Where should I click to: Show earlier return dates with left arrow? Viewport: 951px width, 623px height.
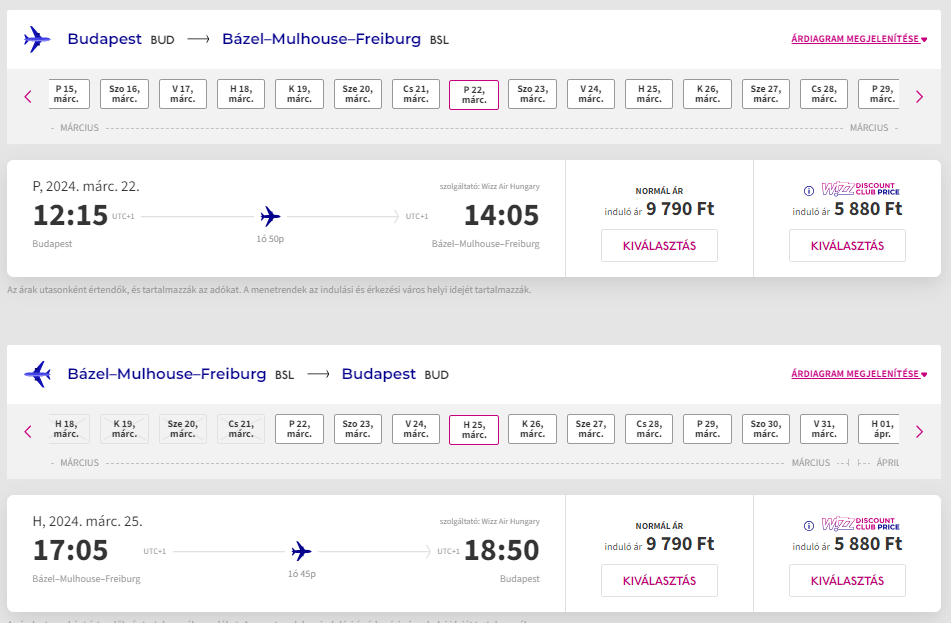pos(28,431)
